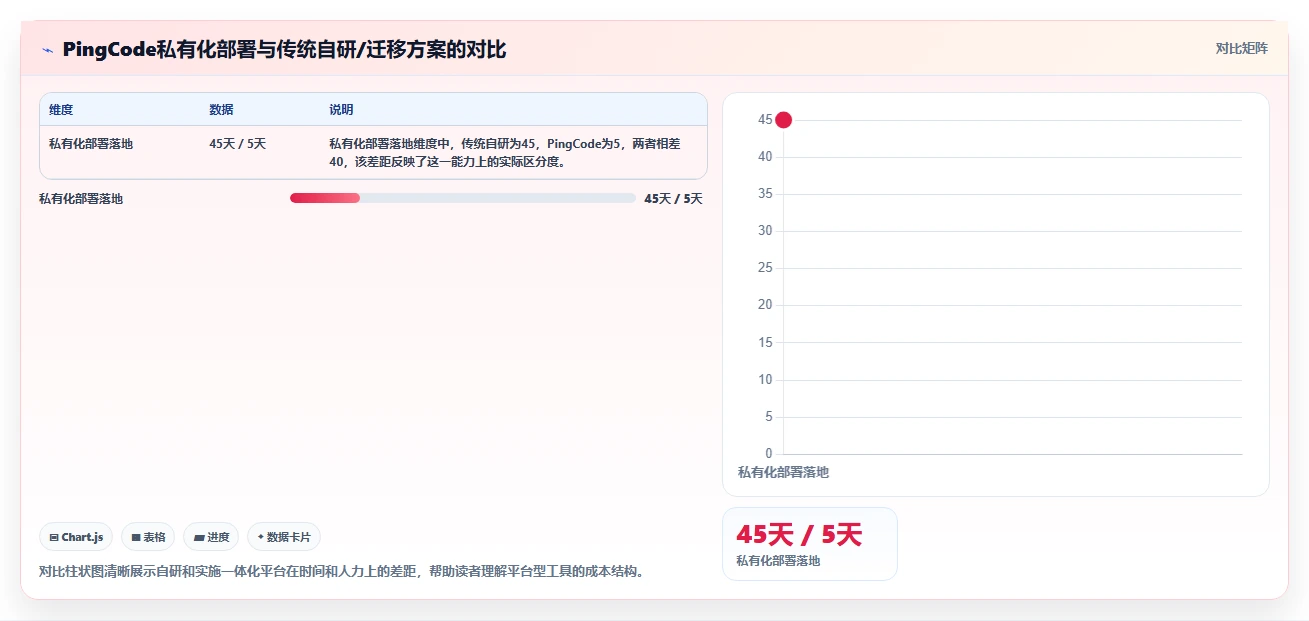This screenshot has height=621, width=1309.
Task: Click the chart x-axis label 私有化部署落地
Action: (783, 473)
